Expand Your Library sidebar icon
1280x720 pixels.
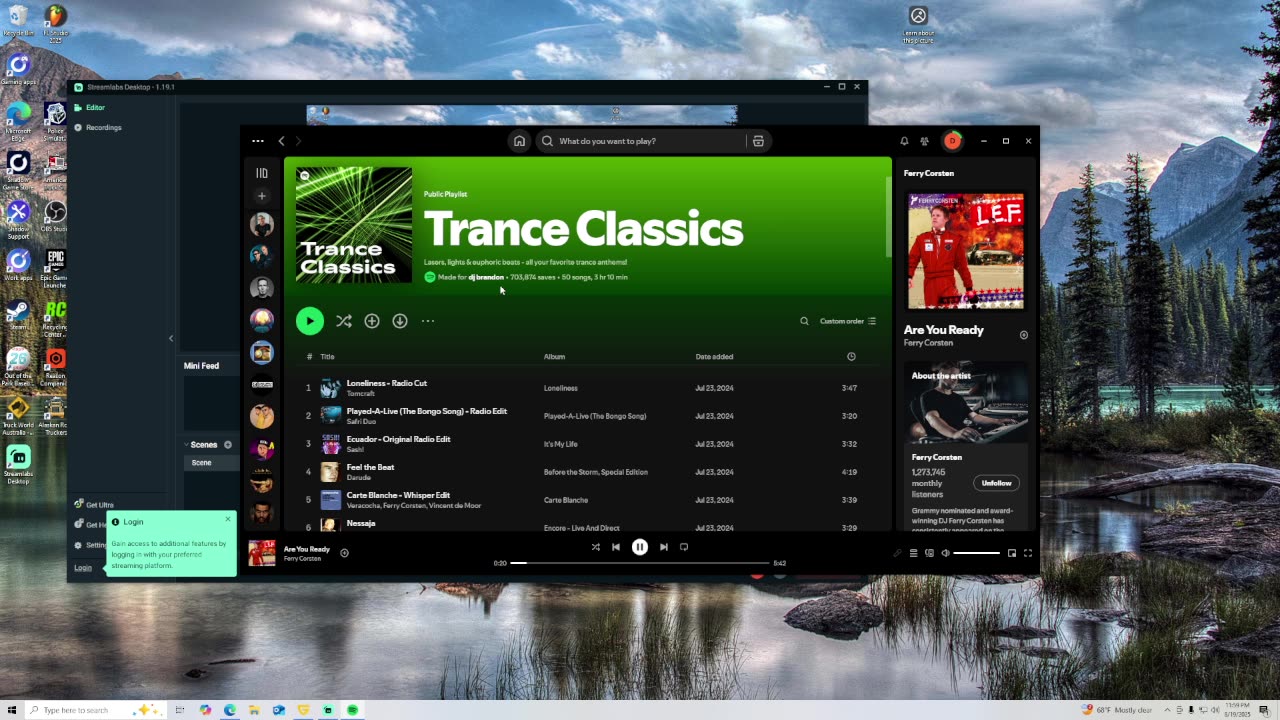261,173
